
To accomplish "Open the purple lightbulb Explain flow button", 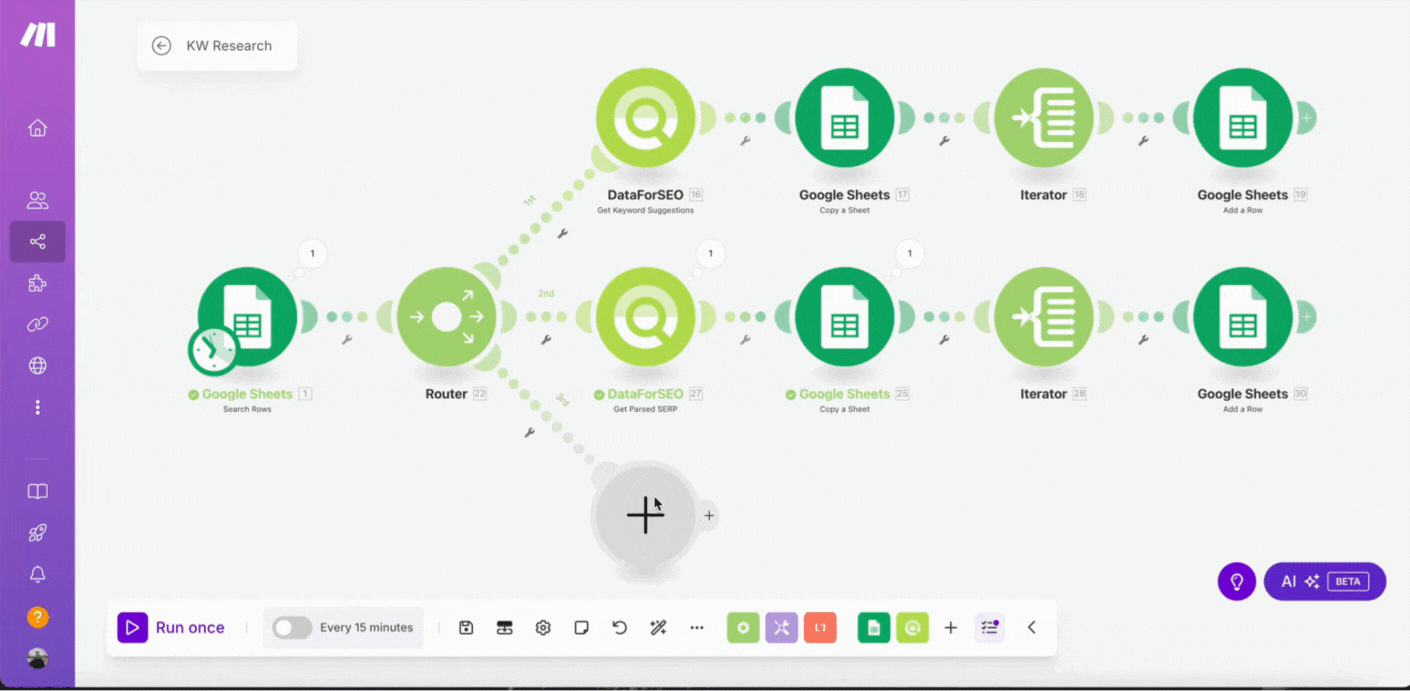I will pyautogui.click(x=1236, y=581).
